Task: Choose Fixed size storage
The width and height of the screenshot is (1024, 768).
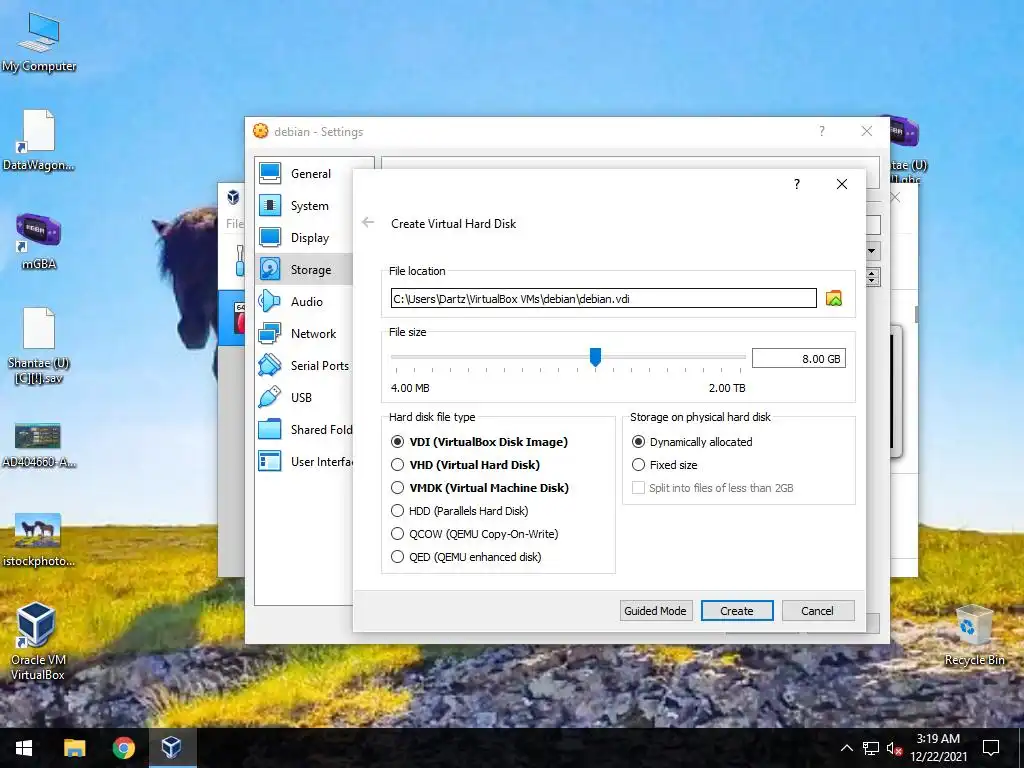Action: (665, 465)
